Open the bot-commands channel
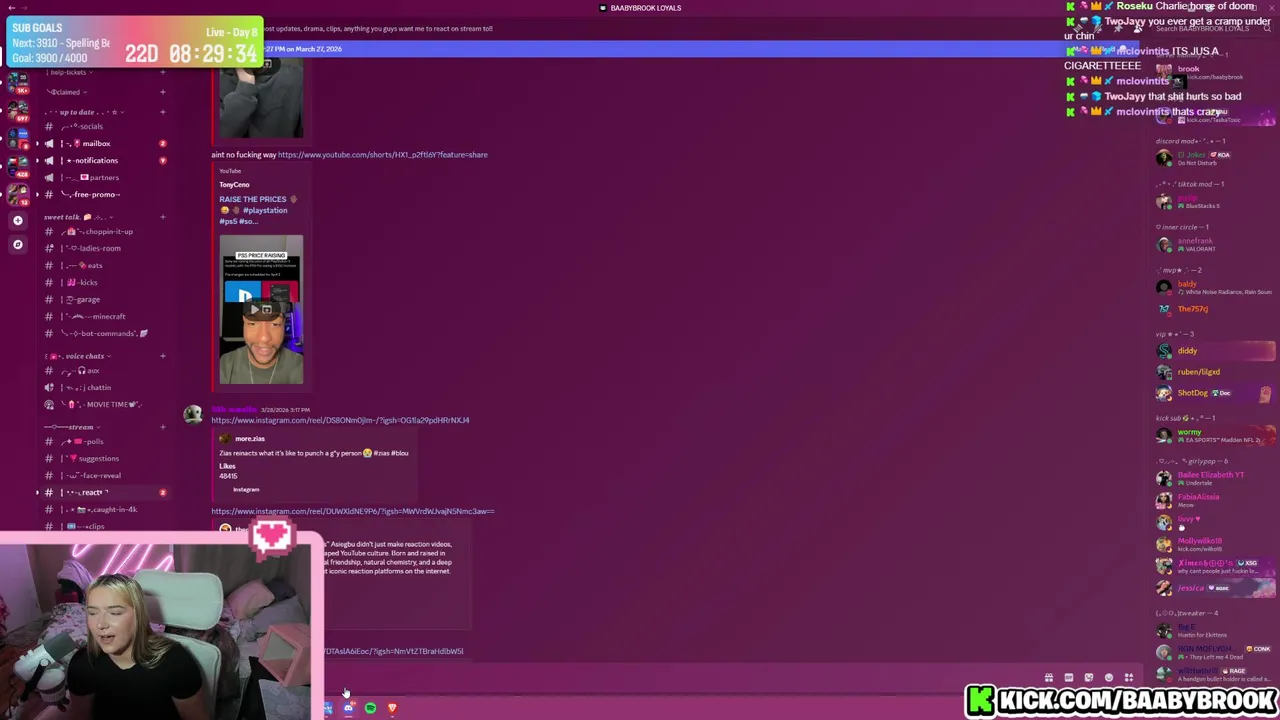The height and width of the screenshot is (720, 1280). 105,333
